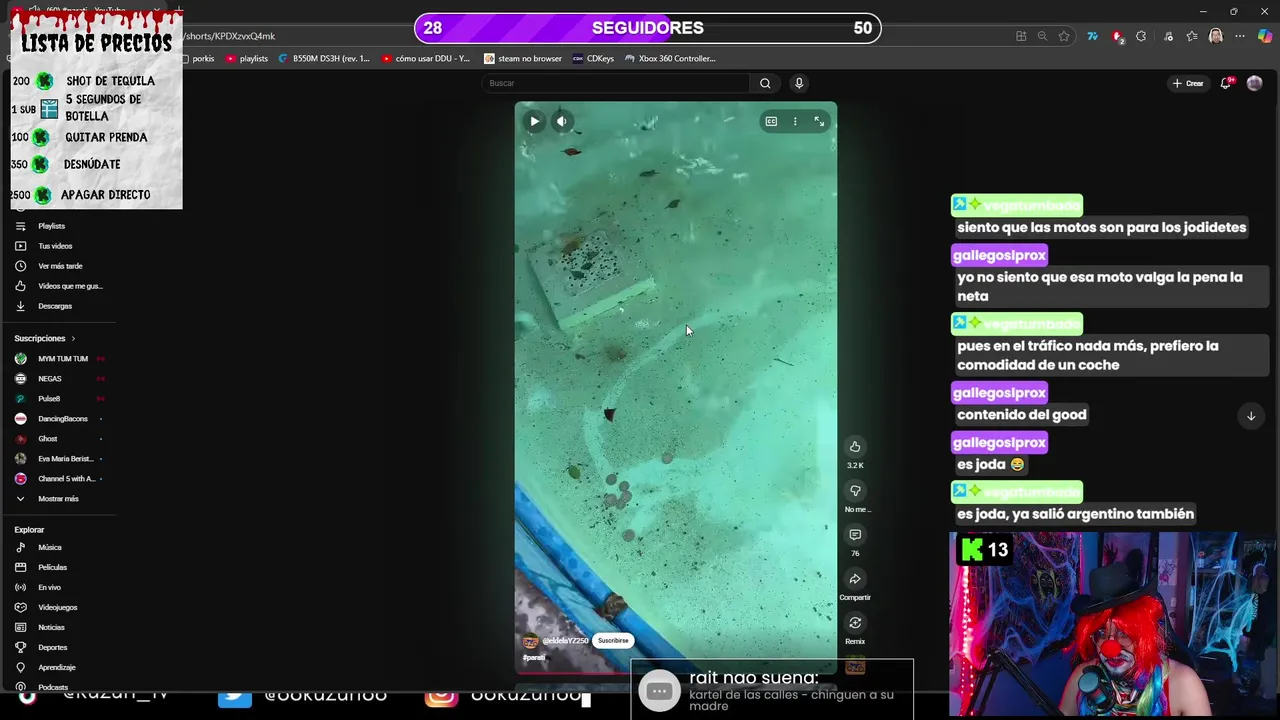This screenshot has width=1280, height=720.
Task: Open the steam no browser bookmark
Action: pyautogui.click(x=523, y=59)
